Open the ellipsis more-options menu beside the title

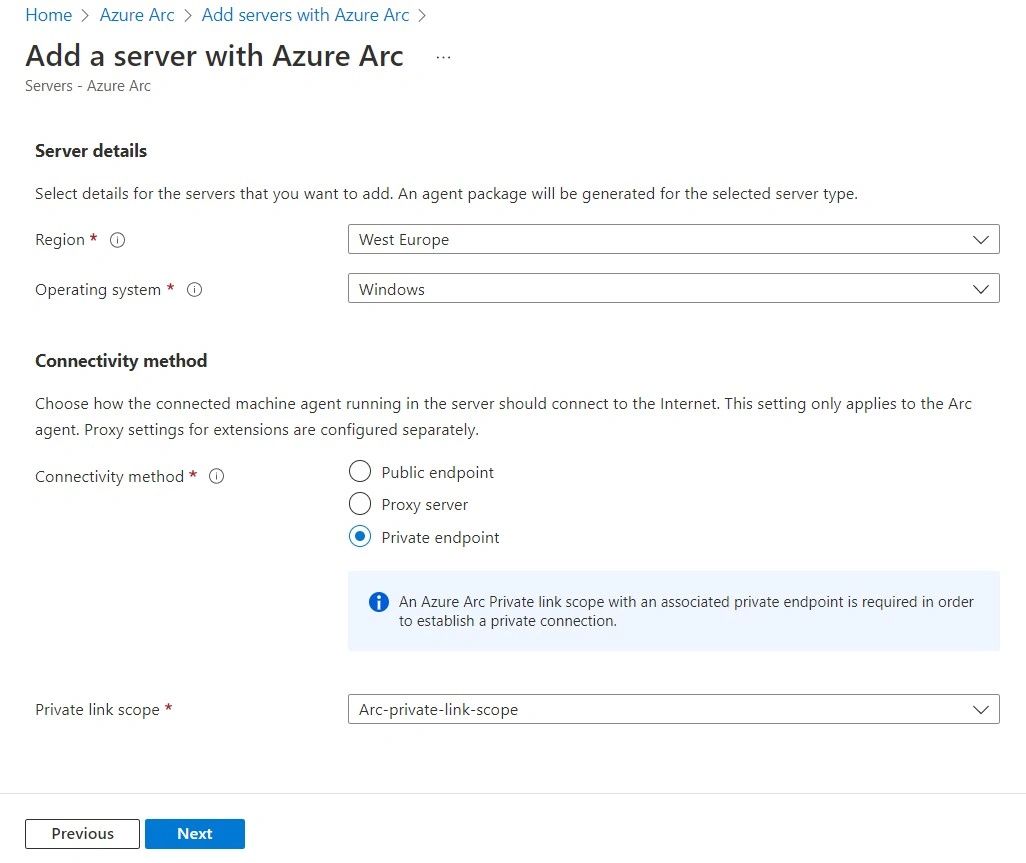click(x=443, y=58)
